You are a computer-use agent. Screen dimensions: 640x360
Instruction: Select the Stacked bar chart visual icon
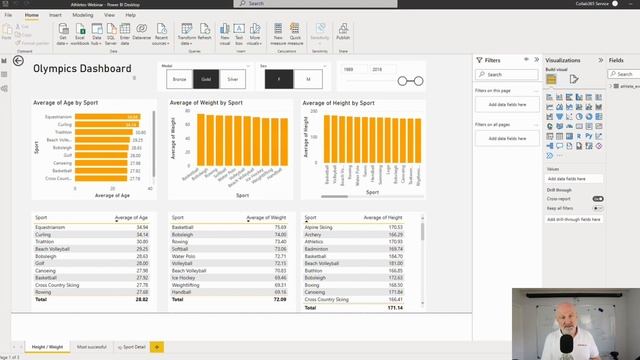(549, 97)
